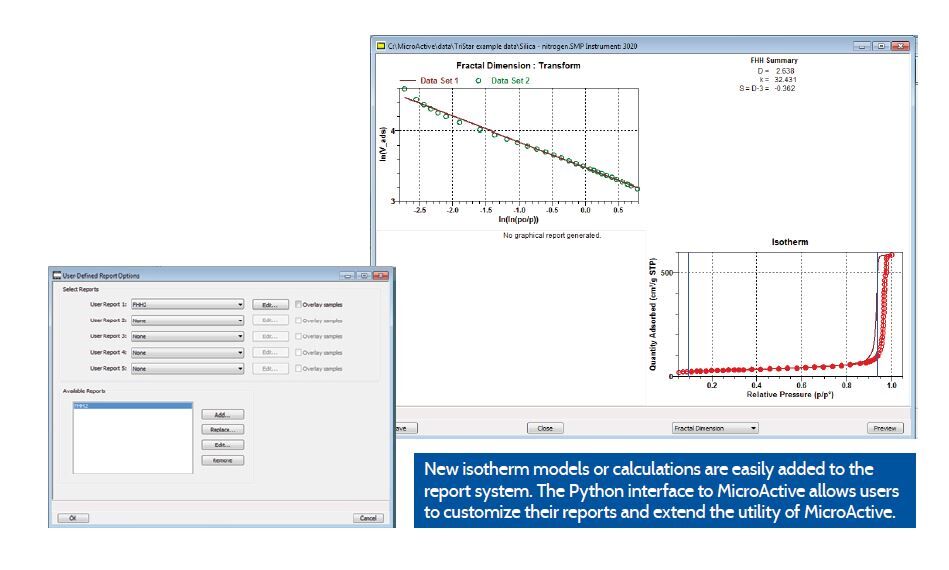Image resolution: width=949 pixels, height=570 pixels.
Task: Click Replace button beside Available Reports
Action: click(x=223, y=430)
